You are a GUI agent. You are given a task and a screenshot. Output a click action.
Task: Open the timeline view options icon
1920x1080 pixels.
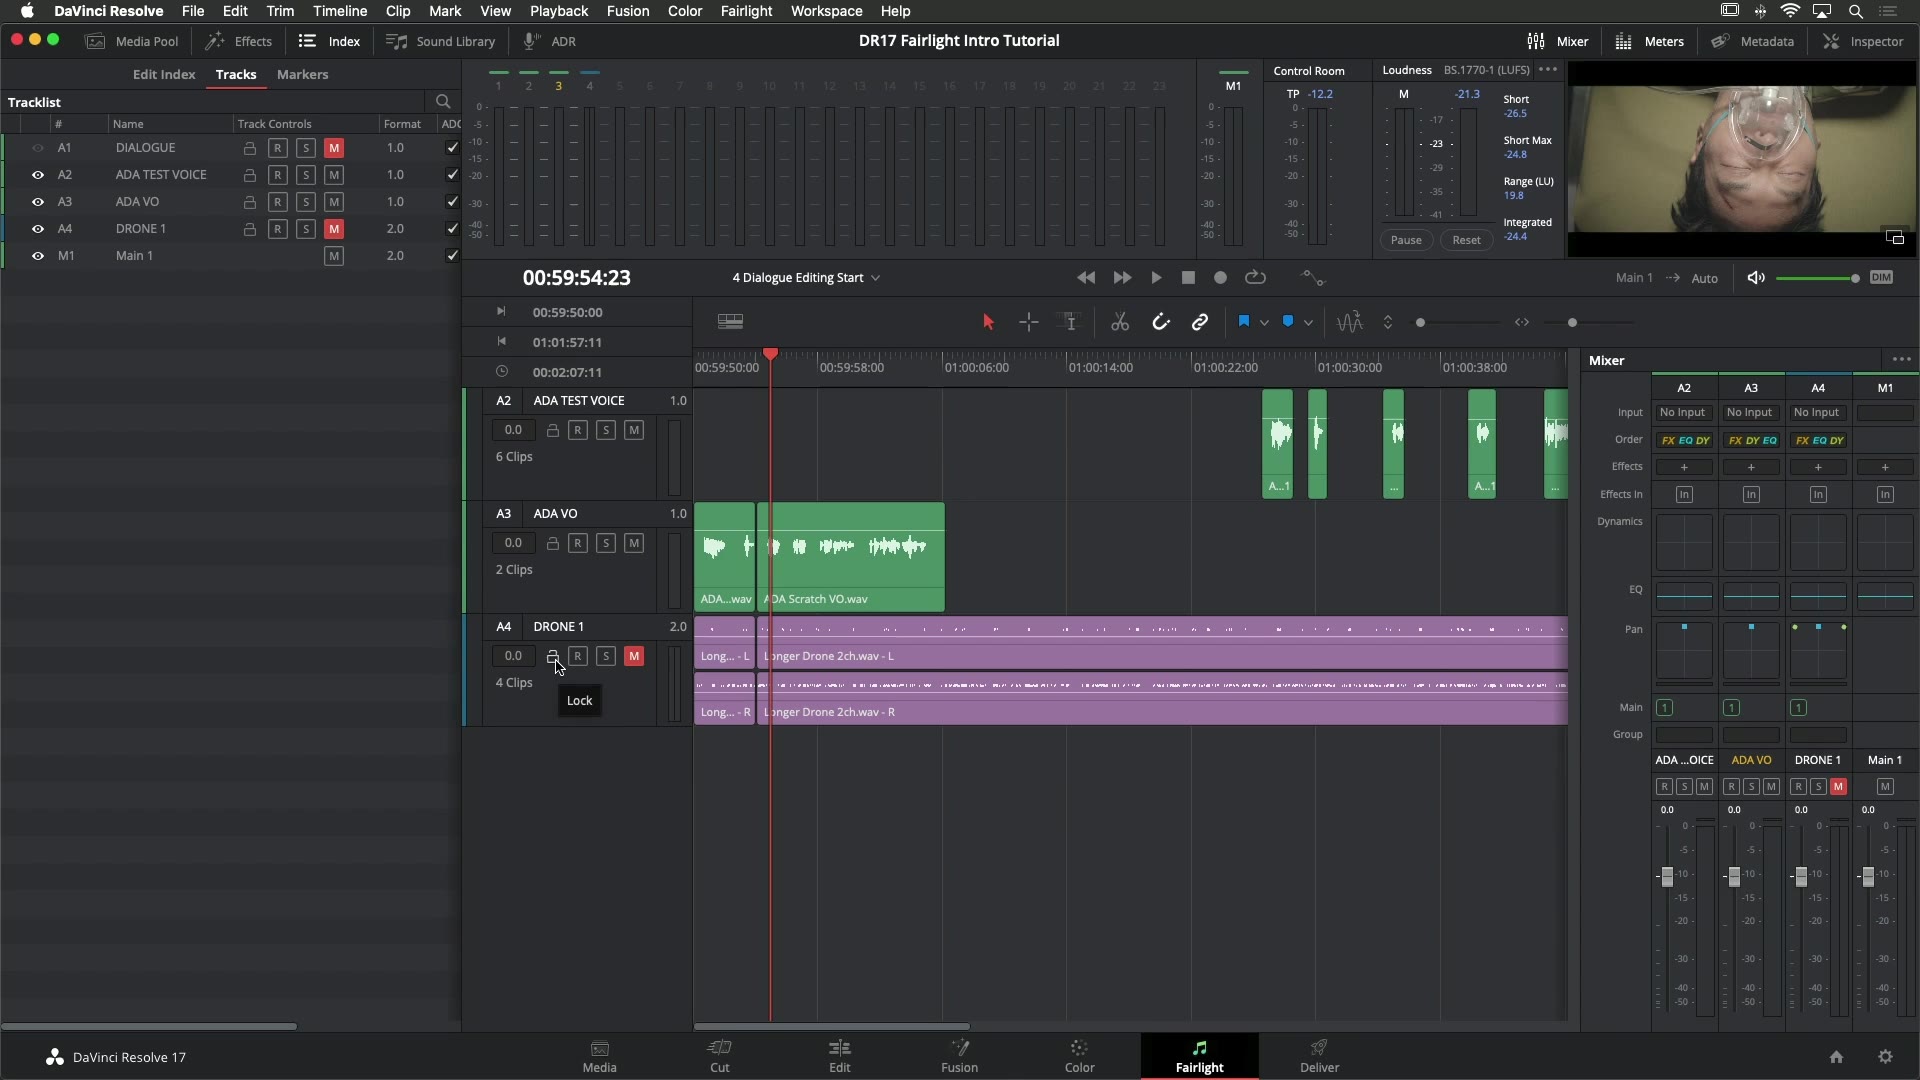(730, 322)
